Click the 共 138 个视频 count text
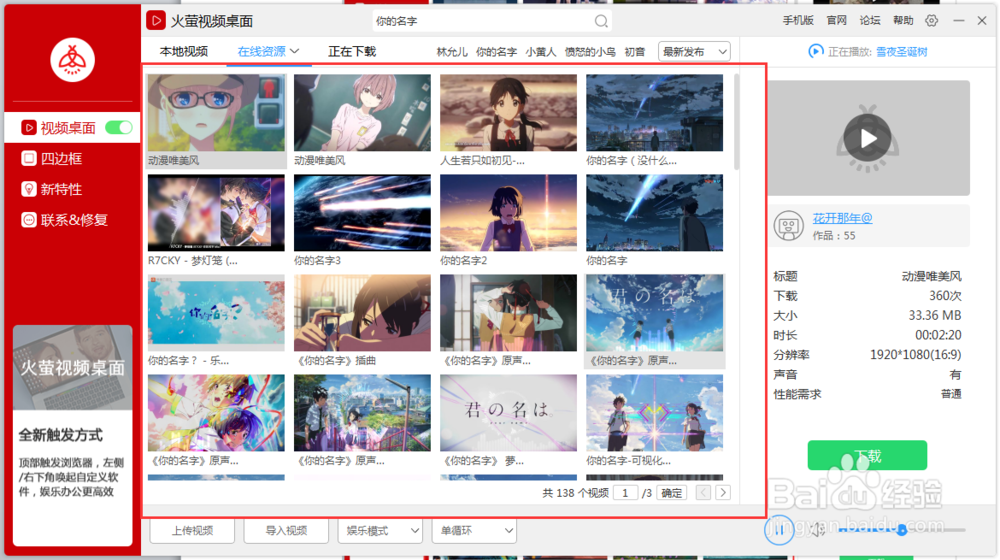The width and height of the screenshot is (1000, 560). [x=575, y=493]
